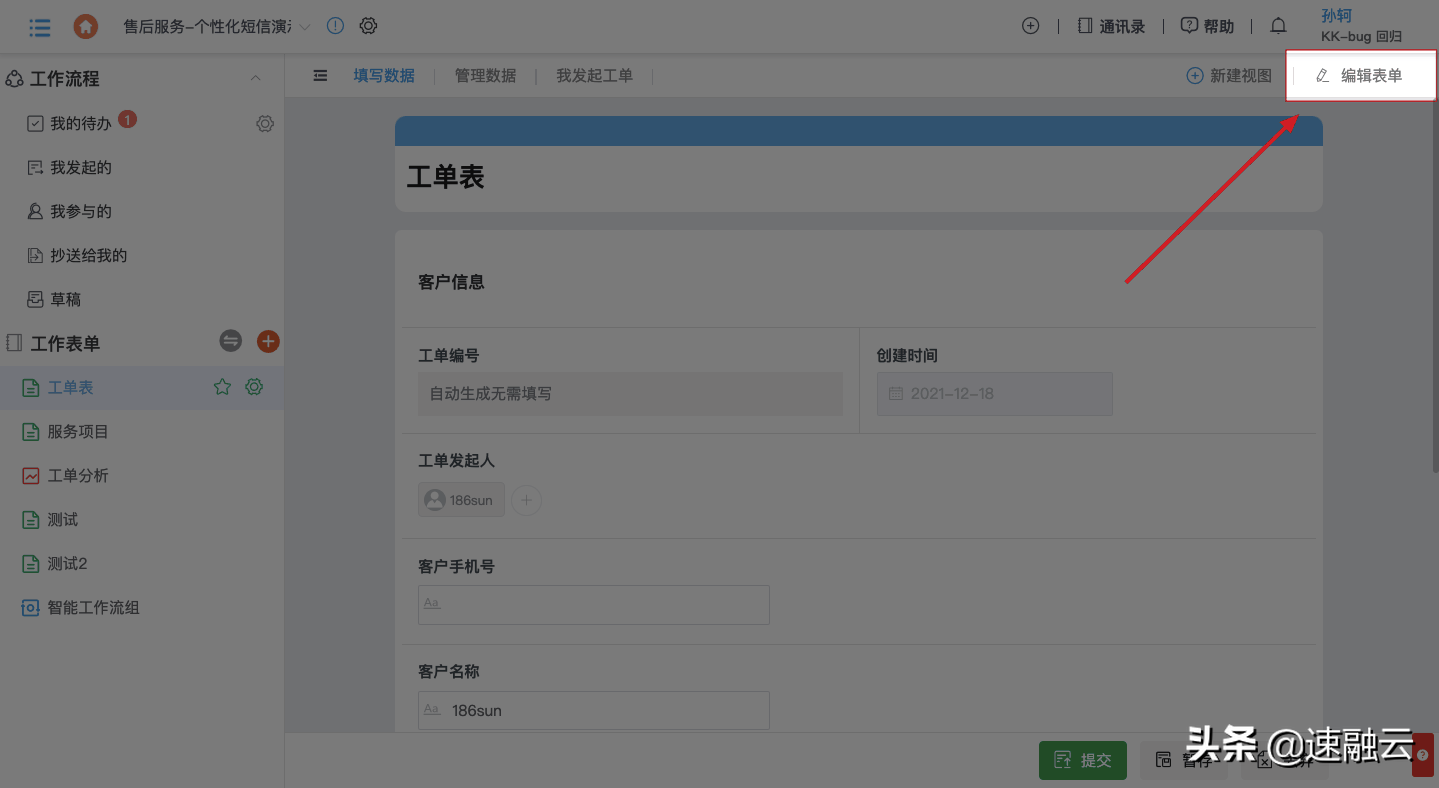Open 创建时间 date field

995,394
